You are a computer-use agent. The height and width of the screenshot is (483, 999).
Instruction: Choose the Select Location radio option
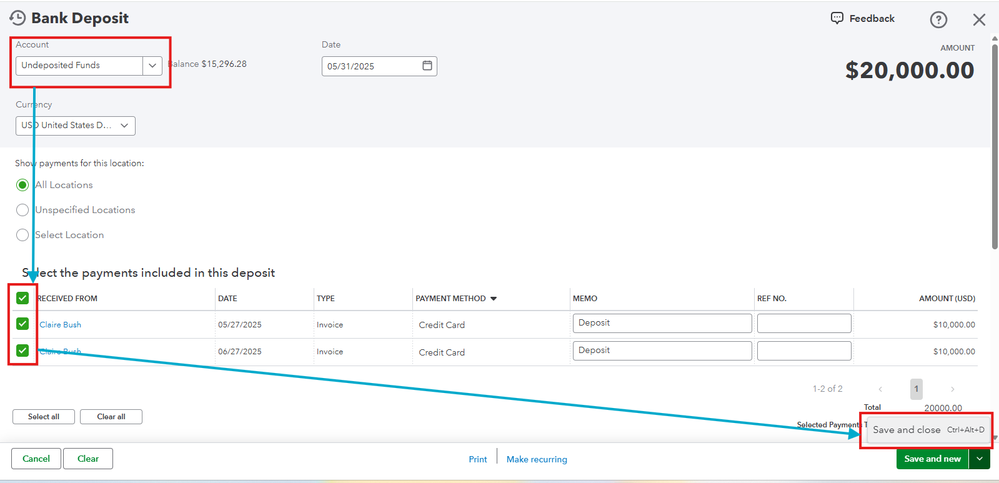click(x=22, y=234)
